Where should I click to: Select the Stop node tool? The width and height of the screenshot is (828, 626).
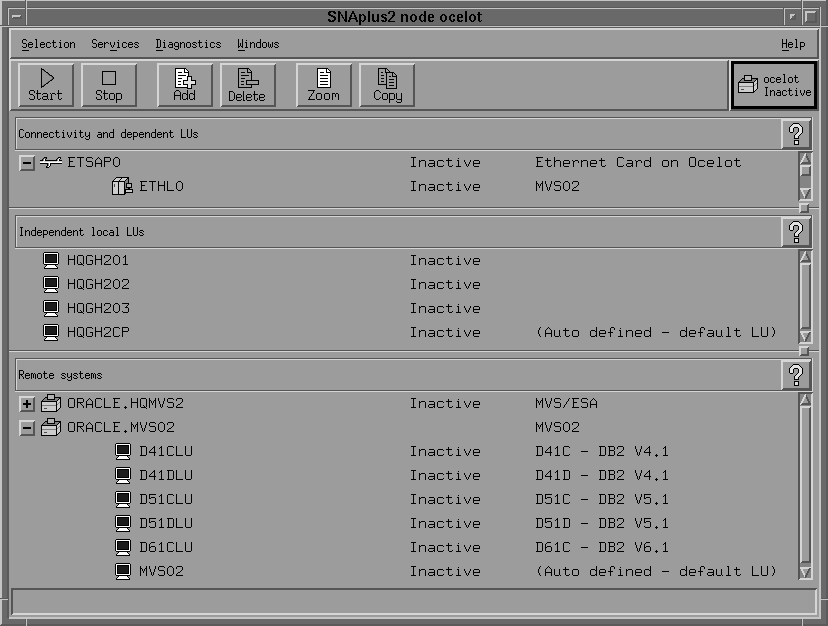tap(108, 84)
